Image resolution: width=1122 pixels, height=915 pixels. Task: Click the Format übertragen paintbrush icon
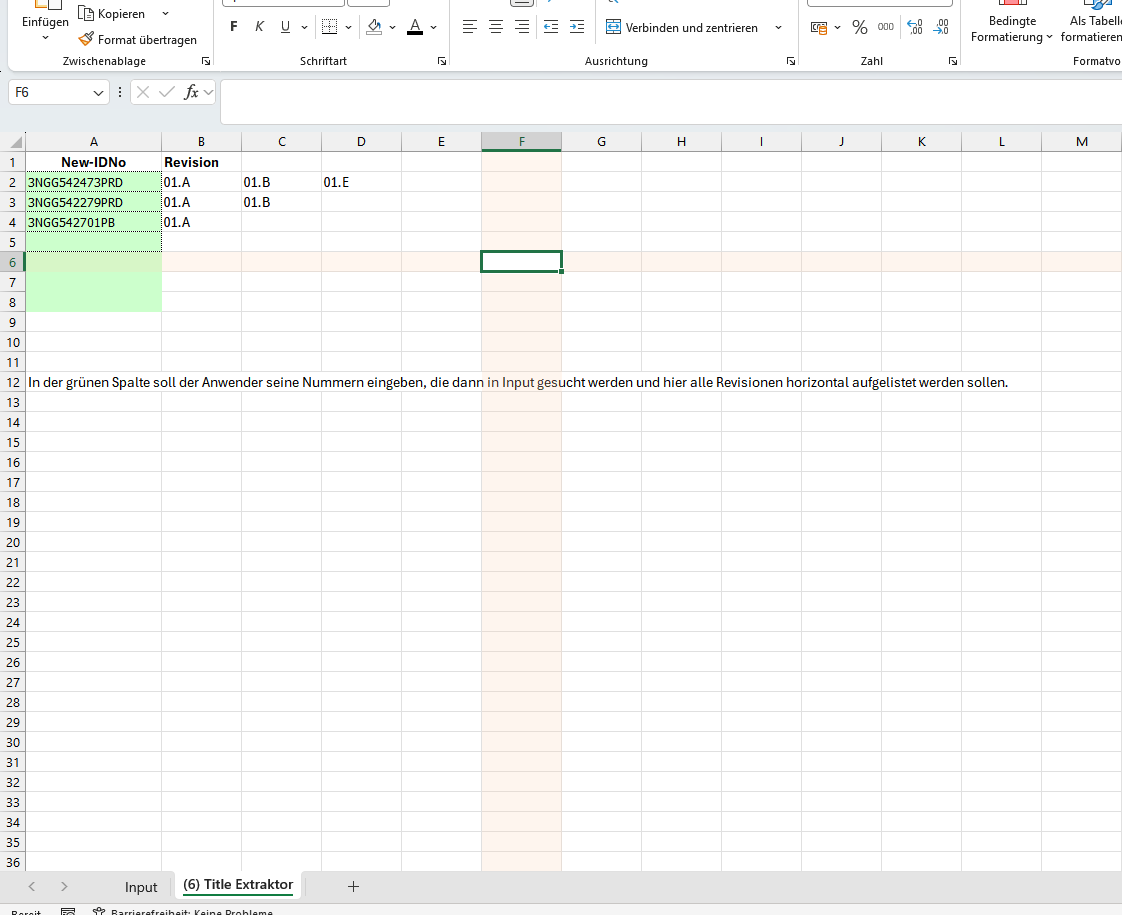(86, 39)
